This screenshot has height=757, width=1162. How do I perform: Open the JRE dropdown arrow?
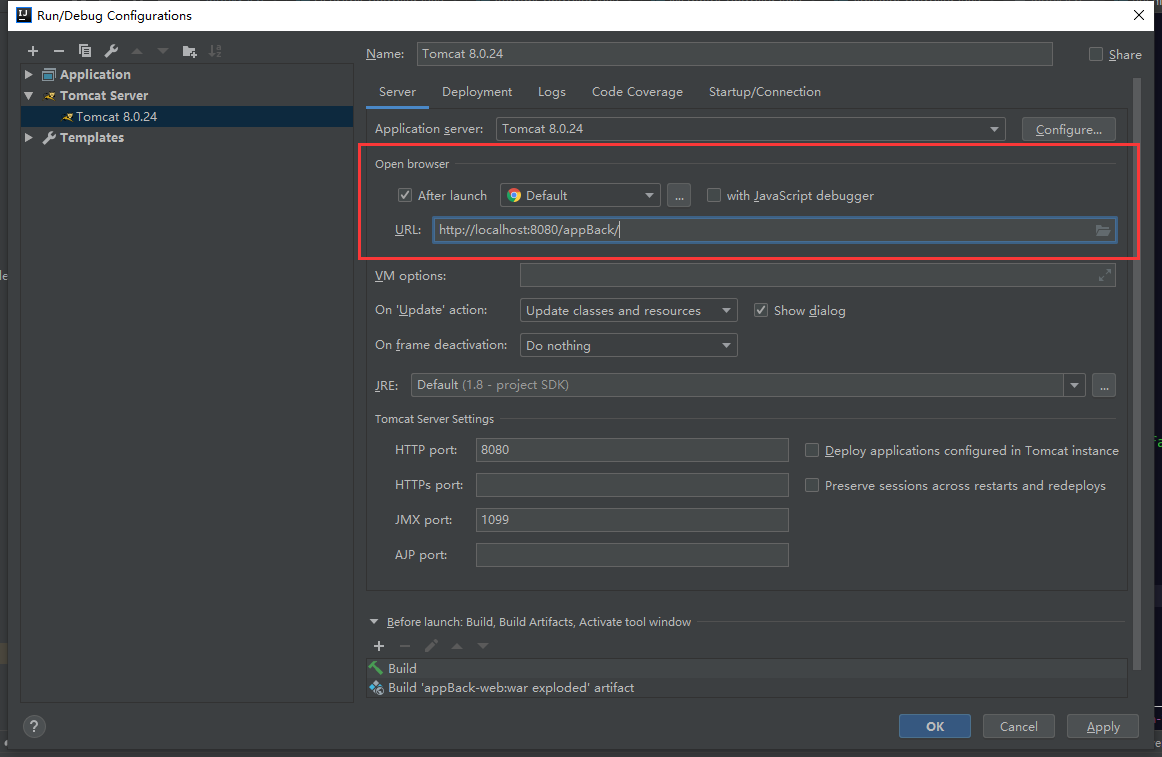[x=1075, y=385]
